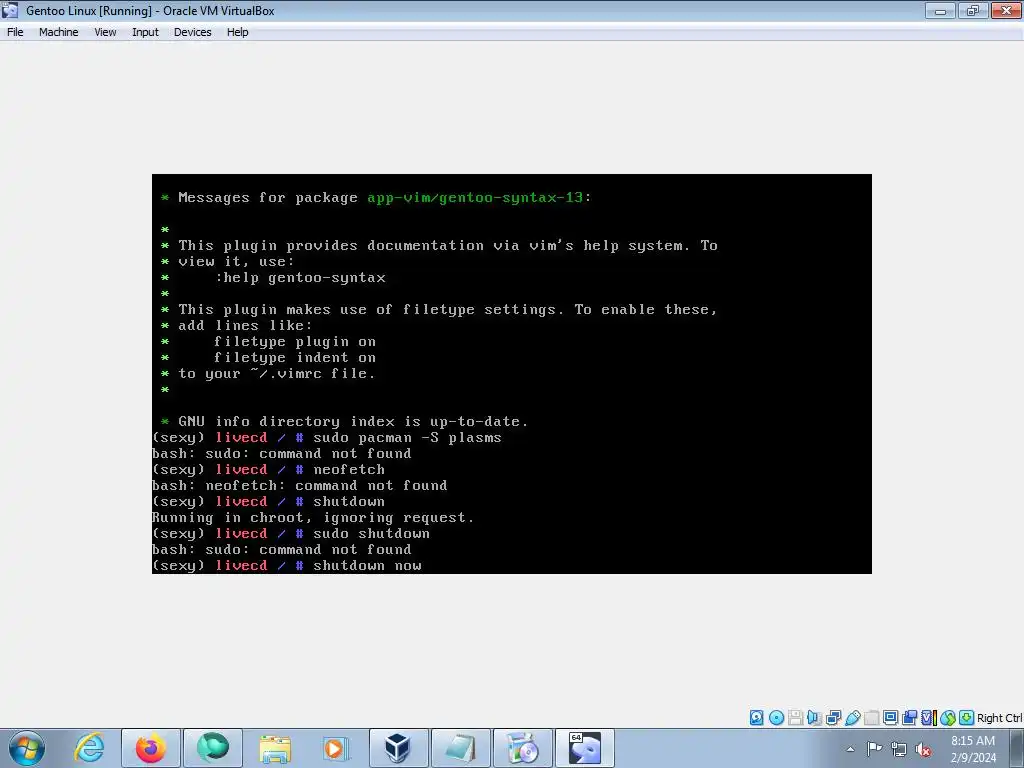Viewport: 1024px width, 768px height.
Task: Click the running 64-bit VM taskbar button
Action: (x=584, y=748)
